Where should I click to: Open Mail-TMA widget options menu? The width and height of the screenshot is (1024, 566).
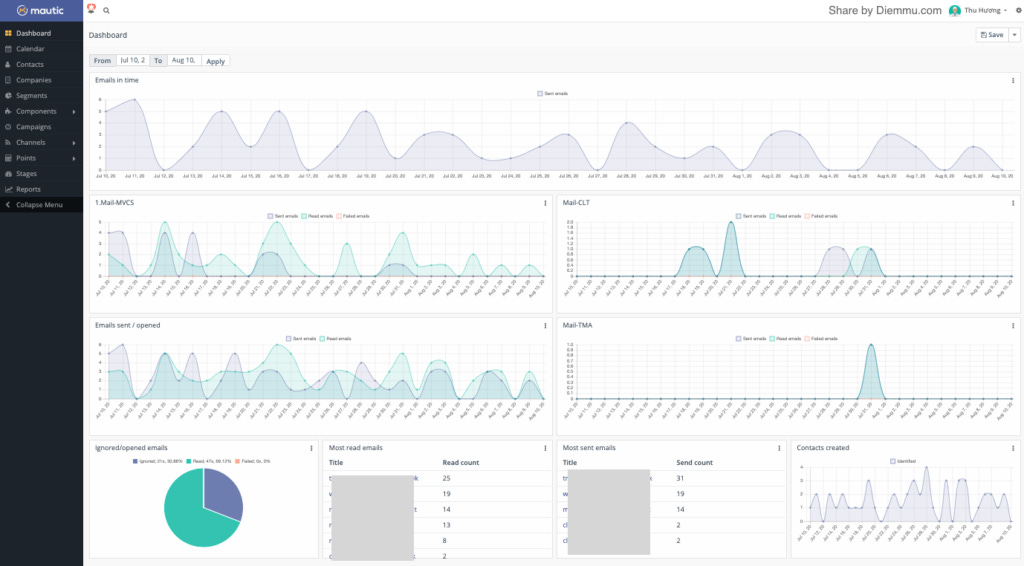(x=1013, y=326)
